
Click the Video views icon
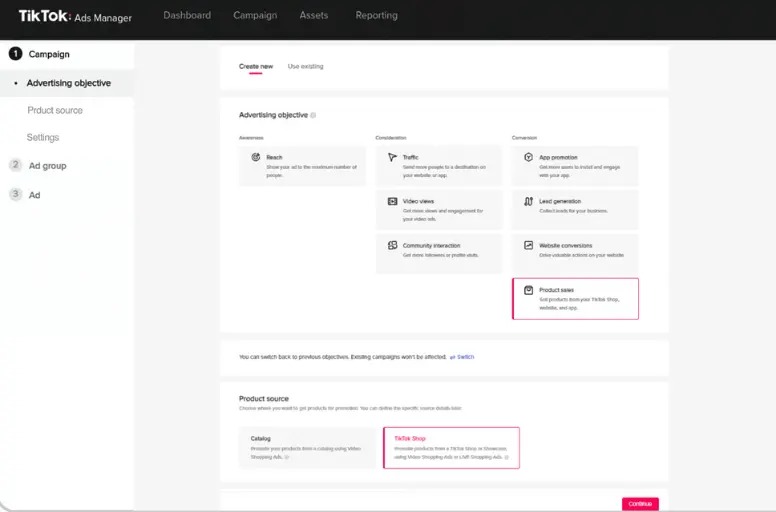(x=392, y=201)
